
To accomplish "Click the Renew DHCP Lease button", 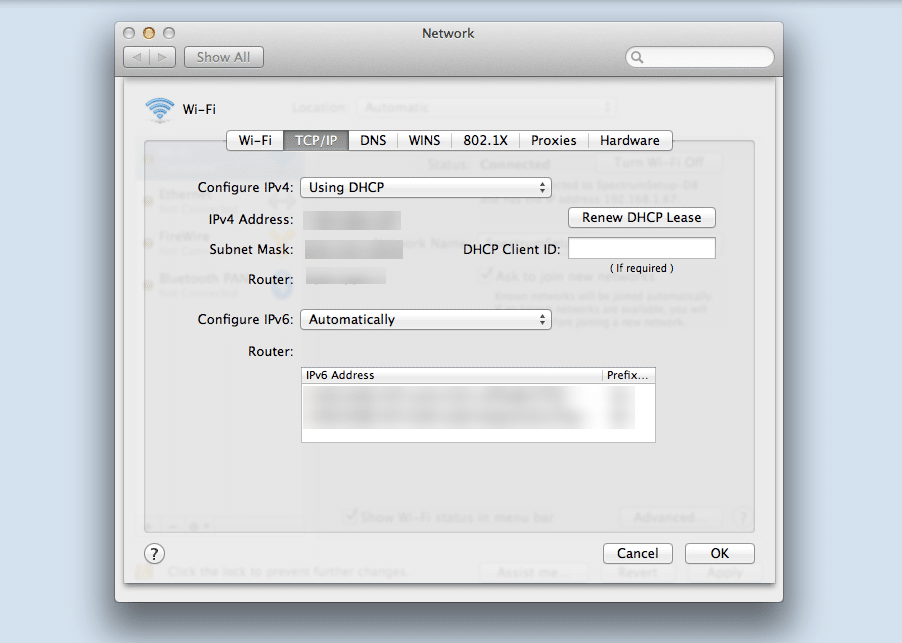I will tap(641, 217).
